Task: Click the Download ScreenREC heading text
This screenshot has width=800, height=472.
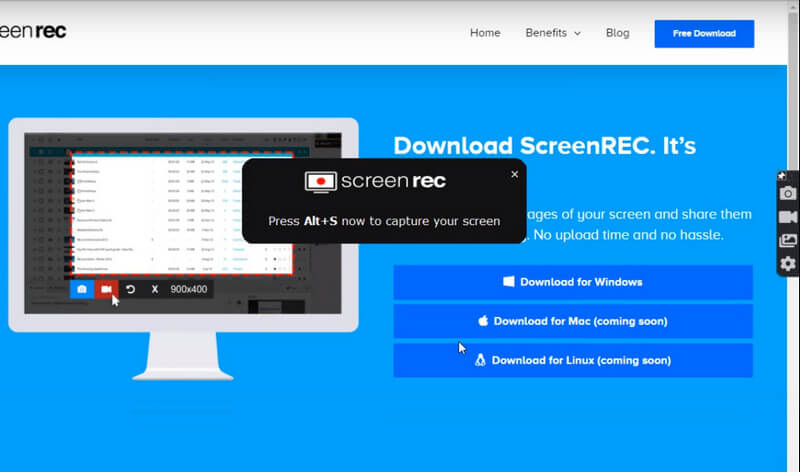Action: pyautogui.click(x=544, y=146)
